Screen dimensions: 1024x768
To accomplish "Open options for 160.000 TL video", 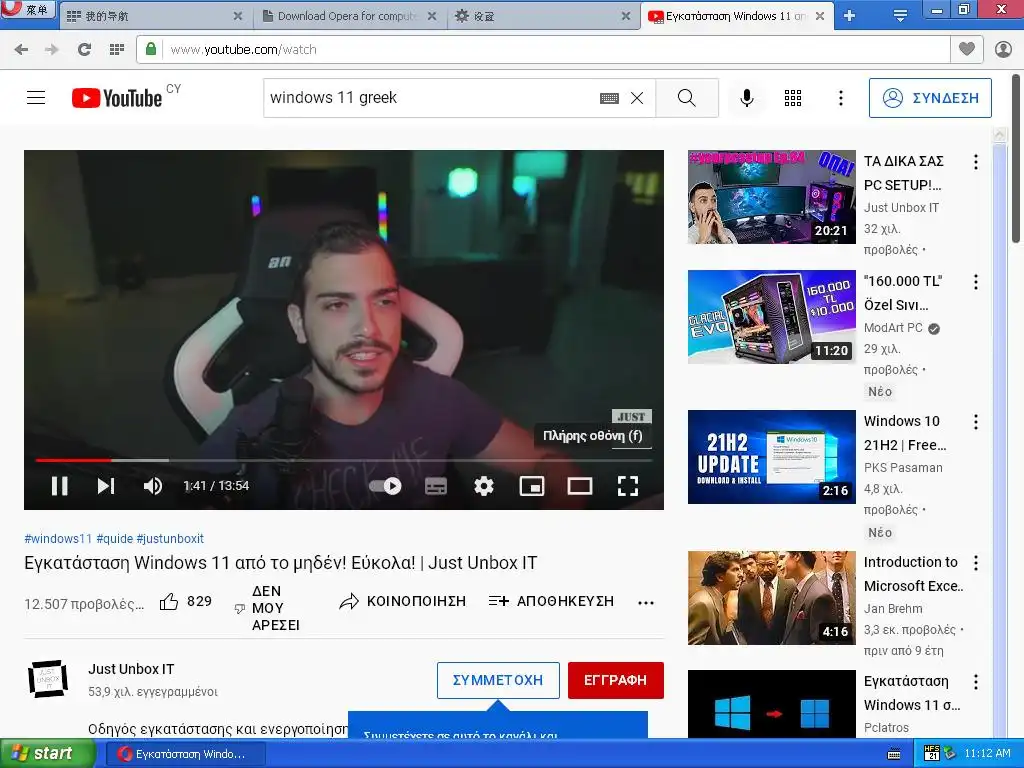I will point(976,282).
